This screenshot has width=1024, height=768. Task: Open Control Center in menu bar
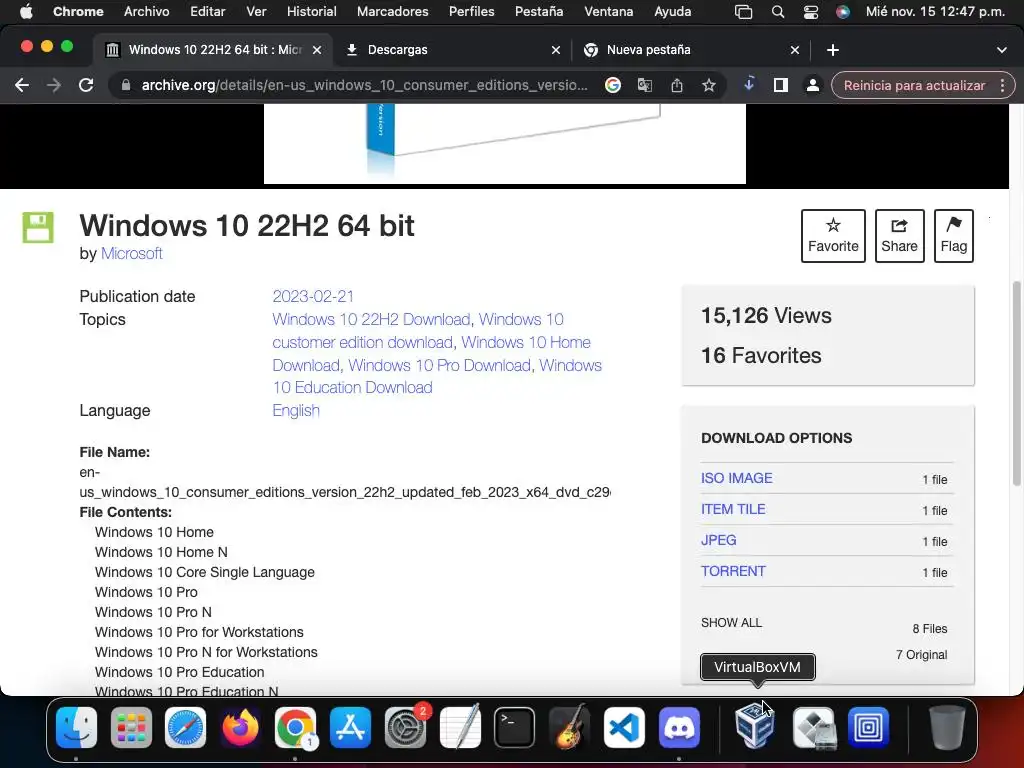click(810, 12)
